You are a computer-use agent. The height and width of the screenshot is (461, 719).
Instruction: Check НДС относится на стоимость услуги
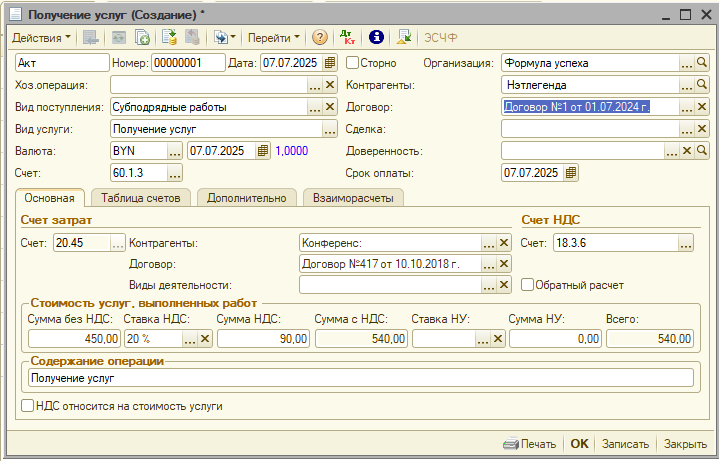pyautogui.click(x=27, y=406)
